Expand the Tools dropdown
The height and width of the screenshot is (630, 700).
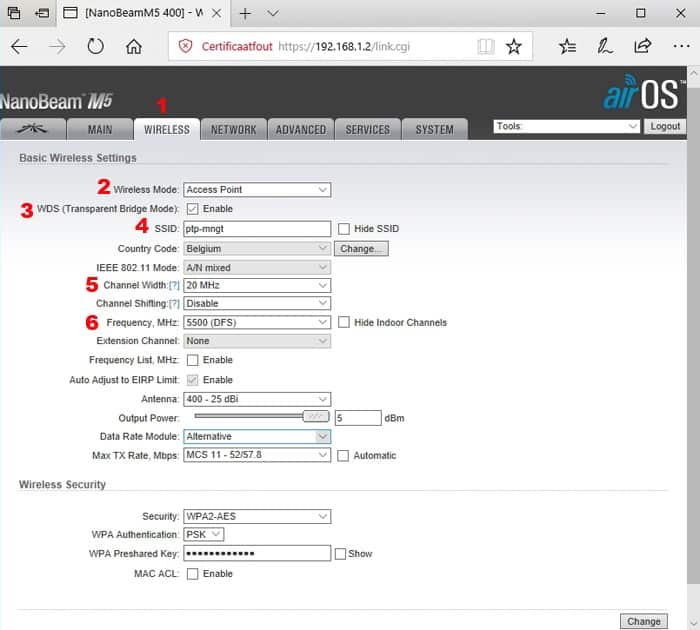[566, 126]
